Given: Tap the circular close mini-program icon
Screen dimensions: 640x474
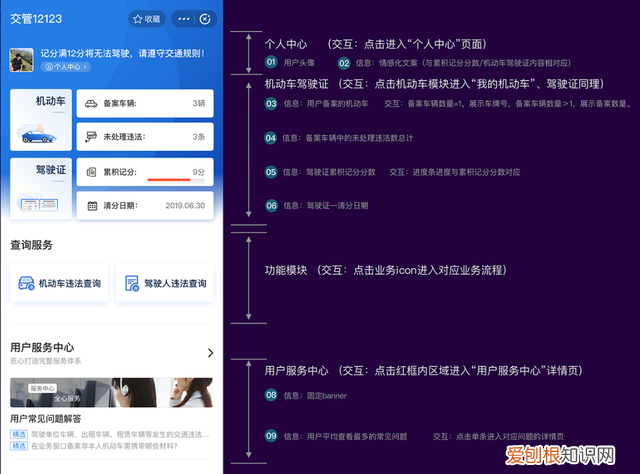Looking at the screenshot, I should point(205,19).
